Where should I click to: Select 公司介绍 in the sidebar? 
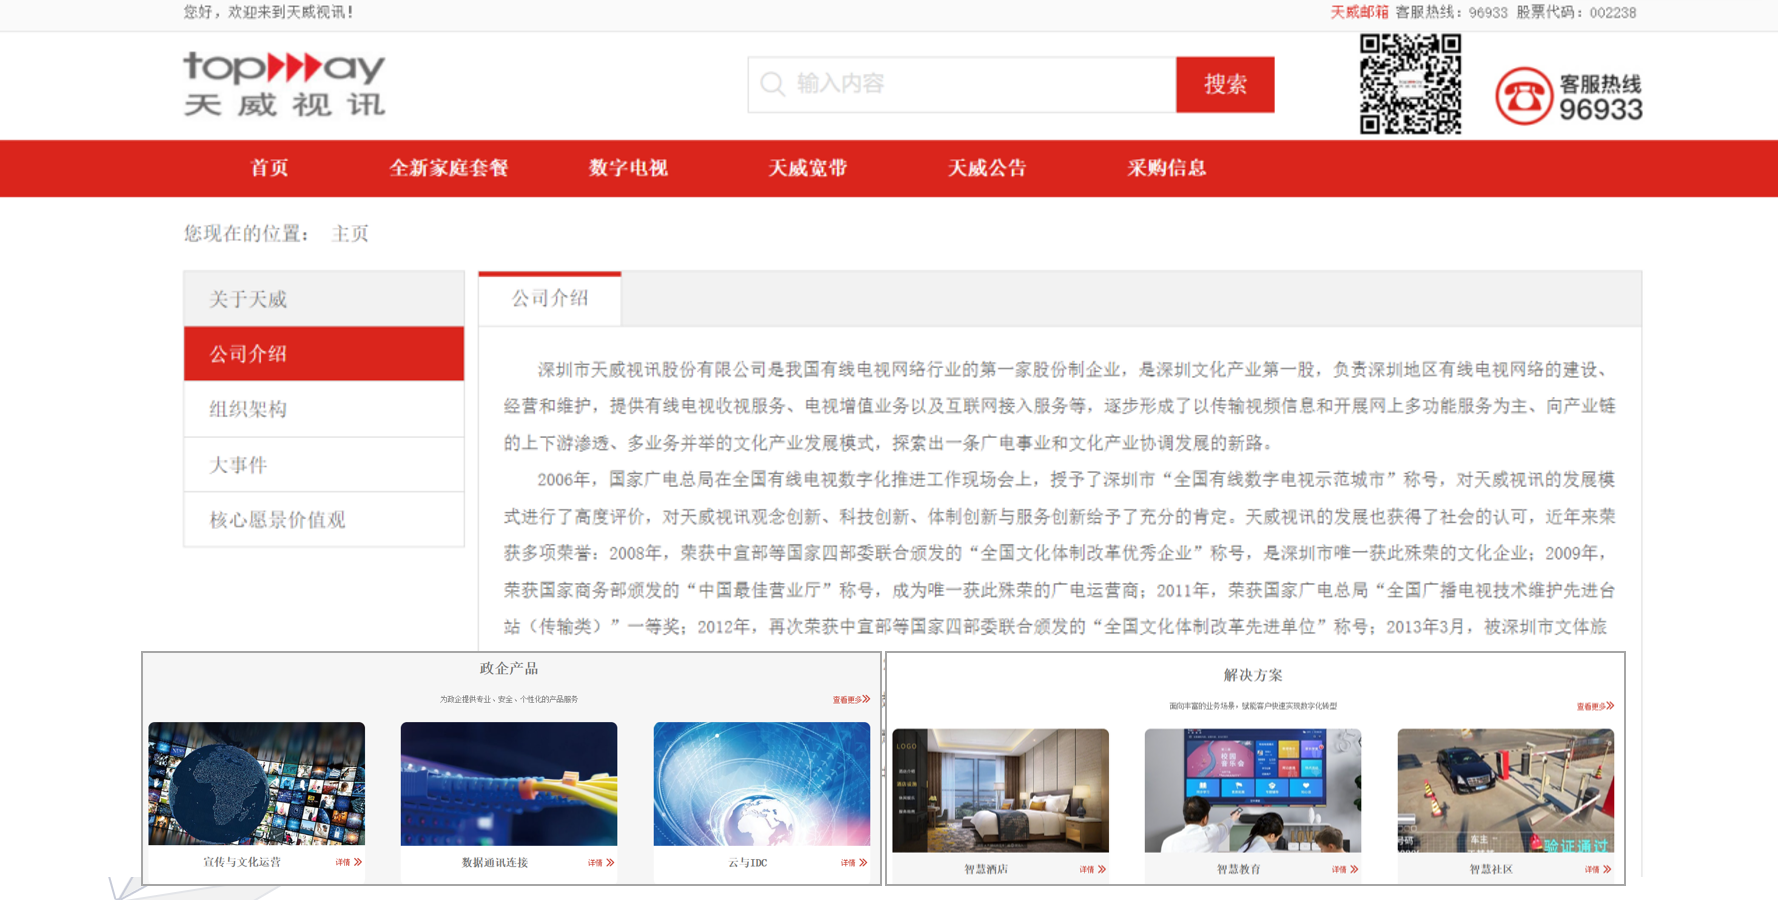click(324, 354)
